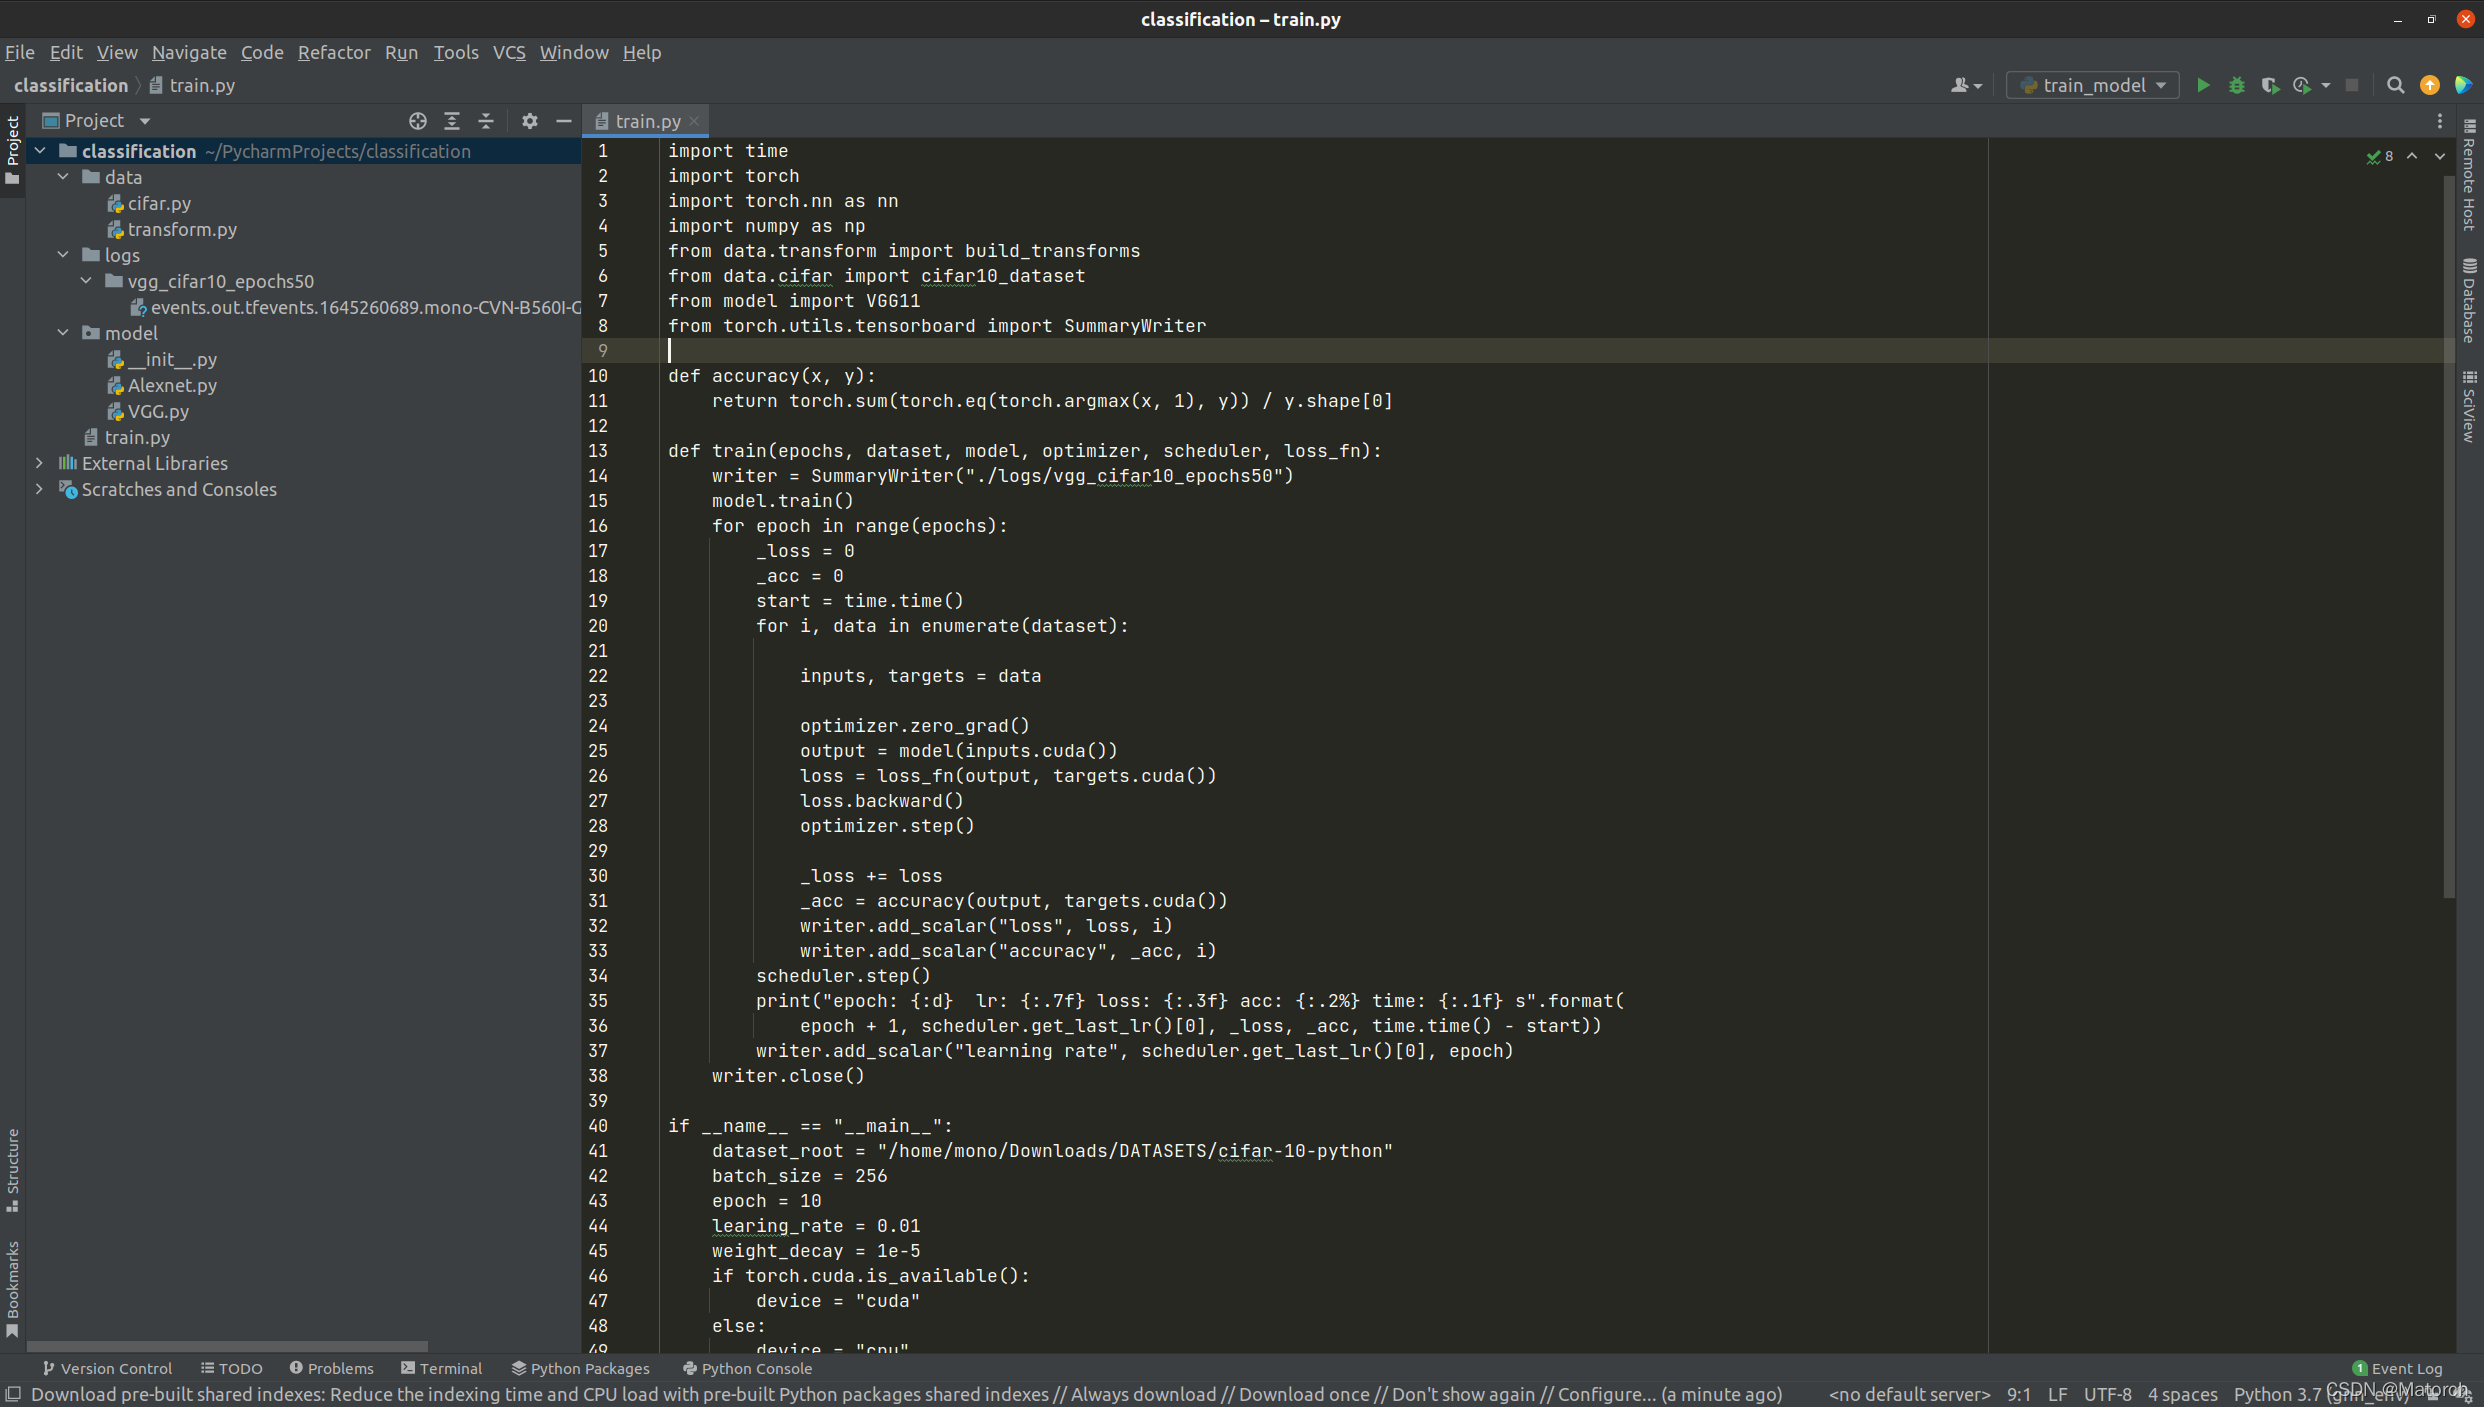The image size is (2484, 1407).
Task: Hide the Project tool window
Action: [564, 121]
